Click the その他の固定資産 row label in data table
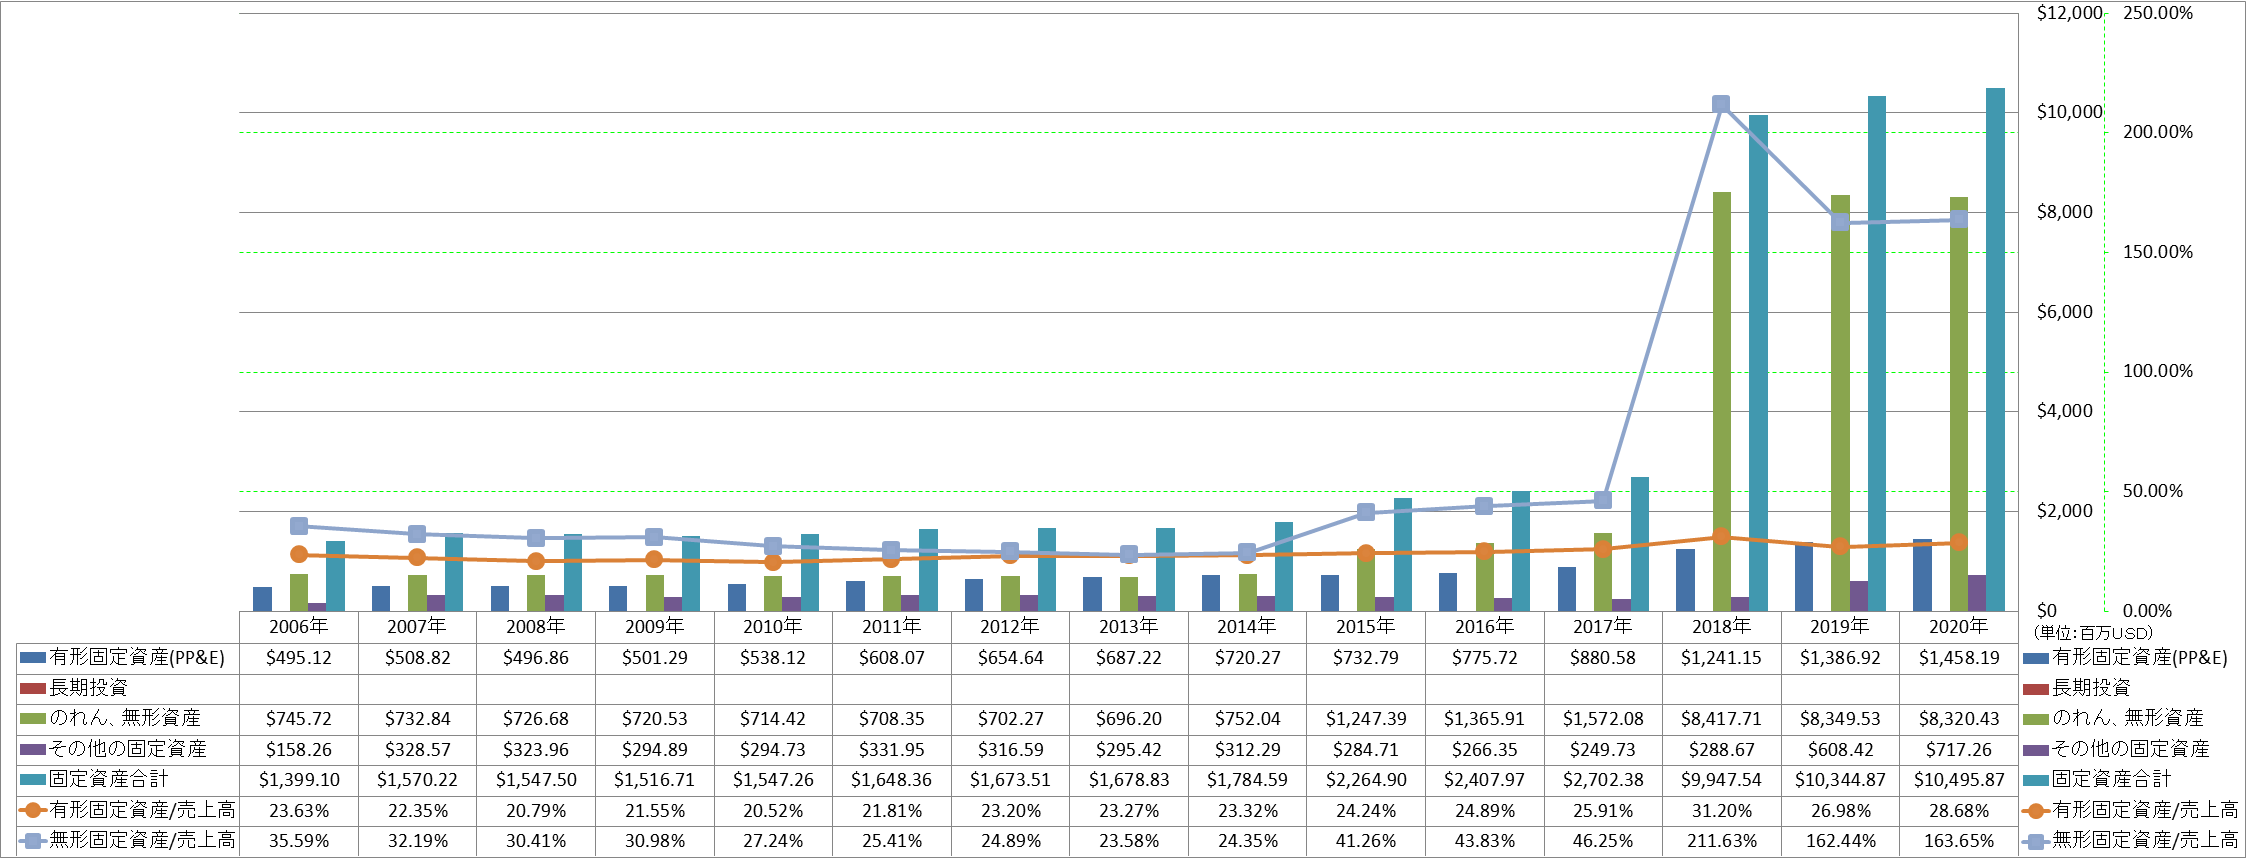Screen dimensions: 2246x858 tap(128, 749)
